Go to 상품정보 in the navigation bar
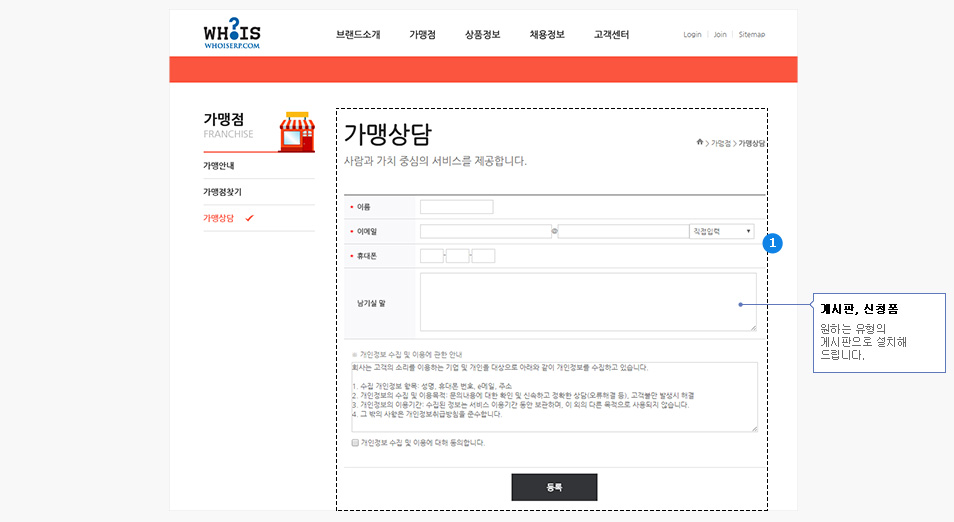 click(482, 34)
